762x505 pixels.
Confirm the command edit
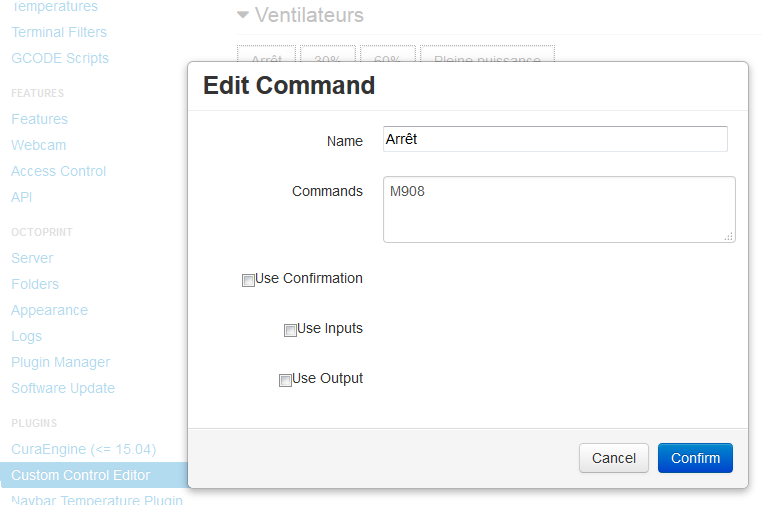[x=695, y=458]
